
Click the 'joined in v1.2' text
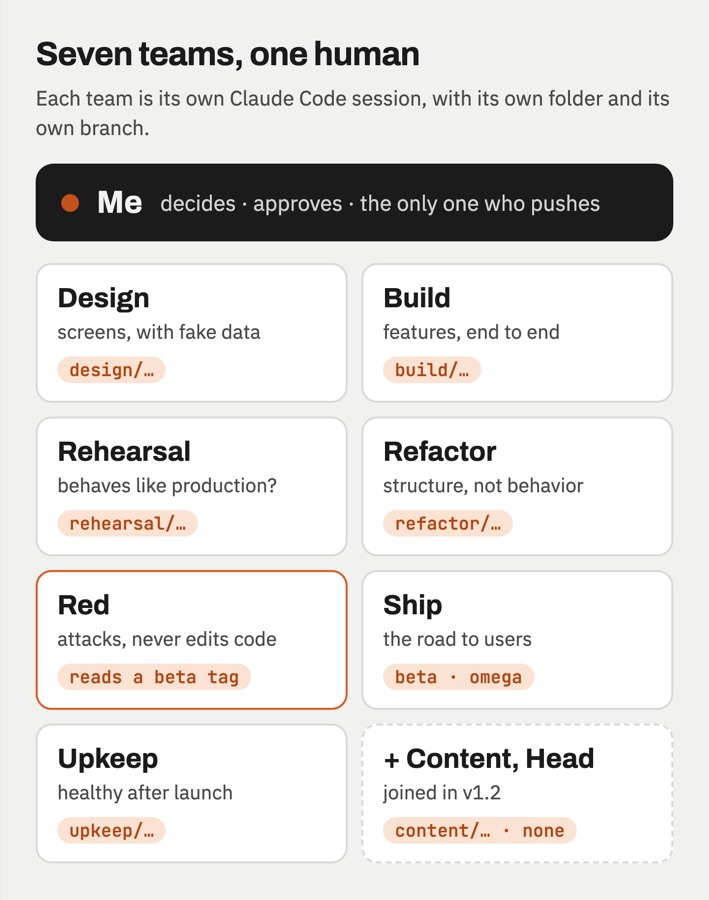point(442,793)
